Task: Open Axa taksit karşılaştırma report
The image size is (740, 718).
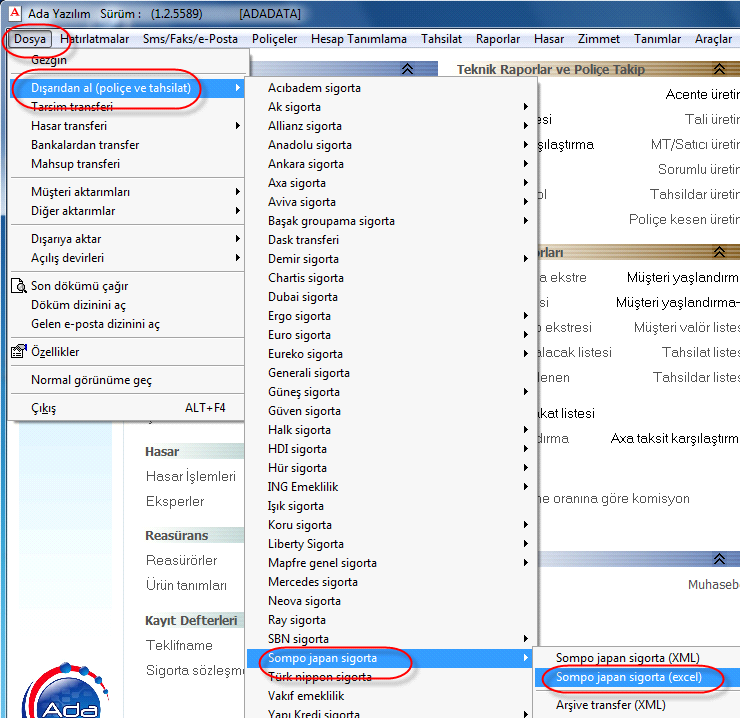Action: [674, 439]
